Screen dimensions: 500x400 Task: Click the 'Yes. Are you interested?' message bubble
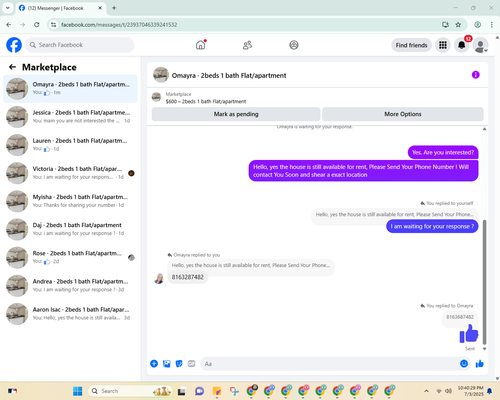point(443,153)
